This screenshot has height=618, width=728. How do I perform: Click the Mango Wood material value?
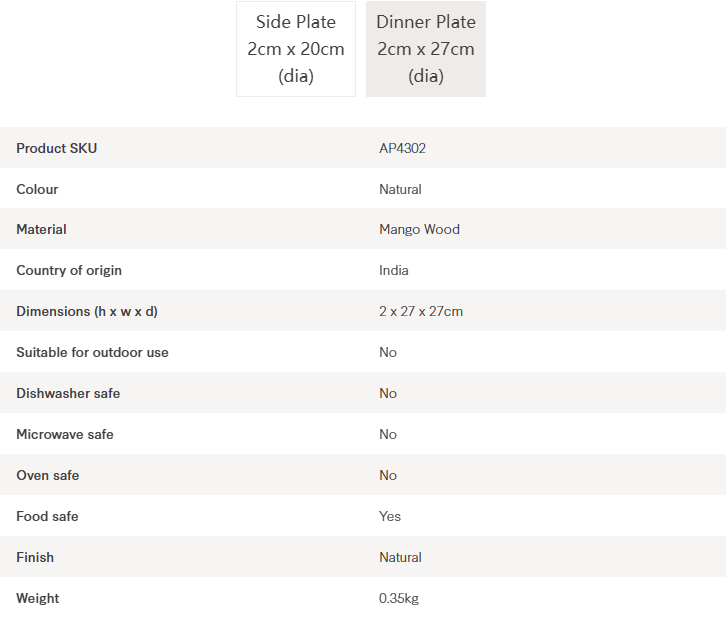[419, 229]
